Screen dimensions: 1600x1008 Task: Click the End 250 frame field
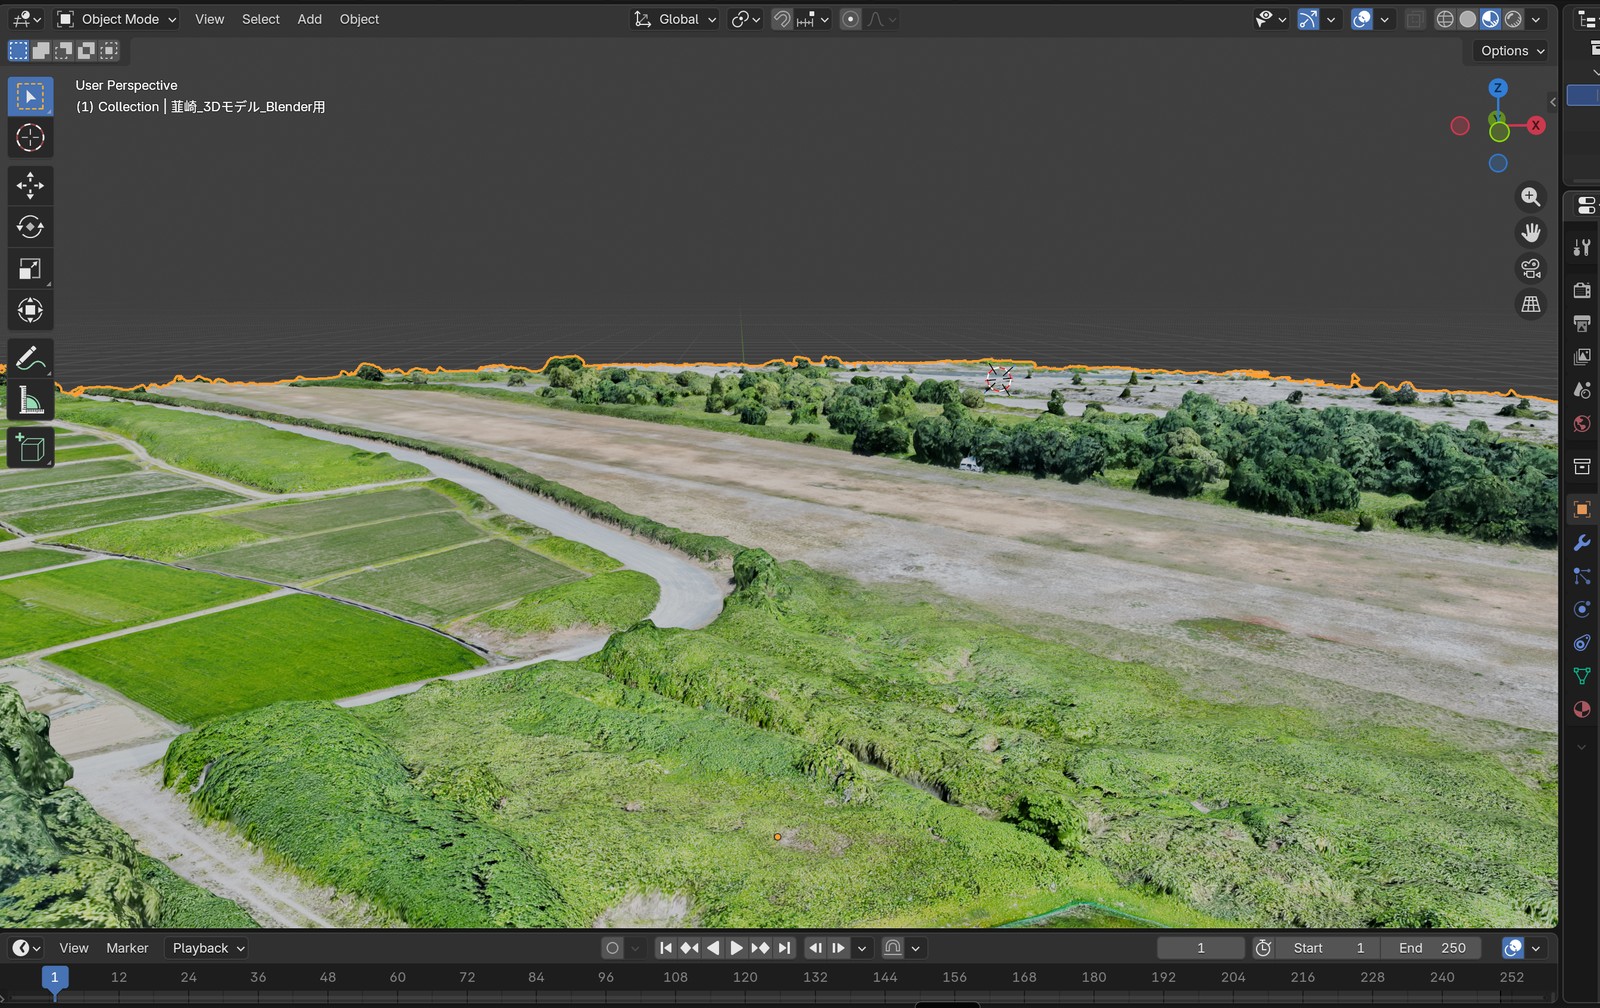point(1432,948)
